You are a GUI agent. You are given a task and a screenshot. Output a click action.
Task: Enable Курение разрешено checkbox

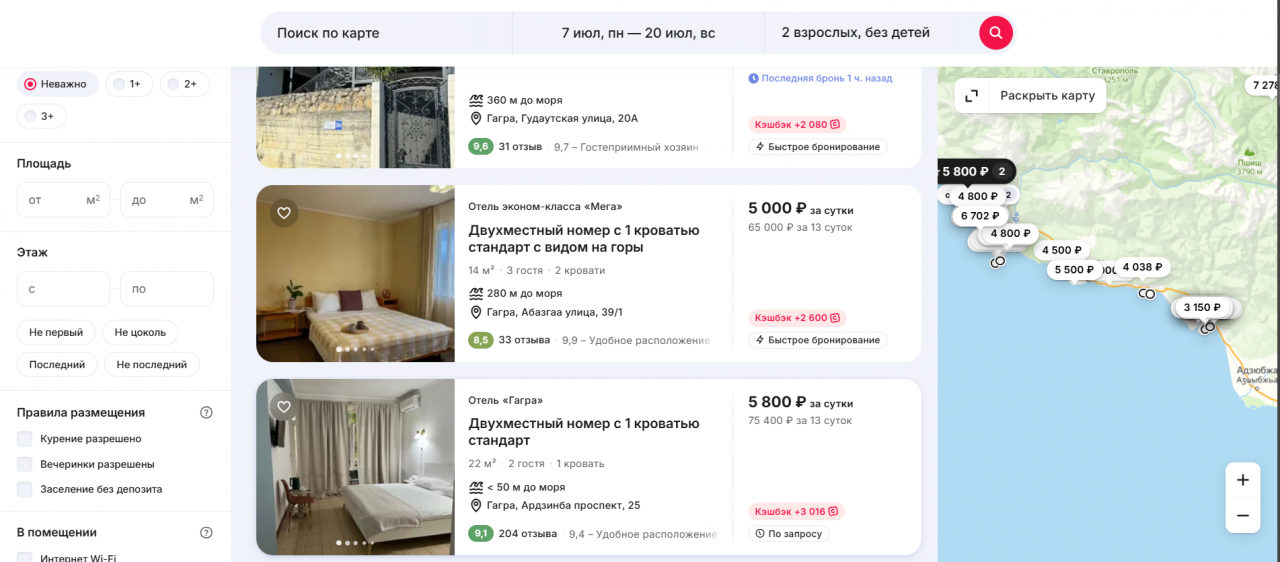tap(25, 439)
